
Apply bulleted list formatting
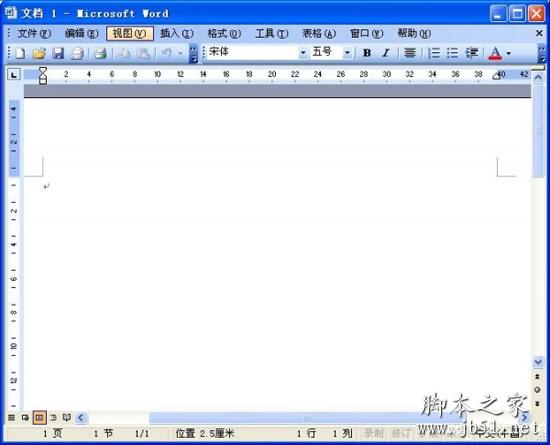pos(452,53)
